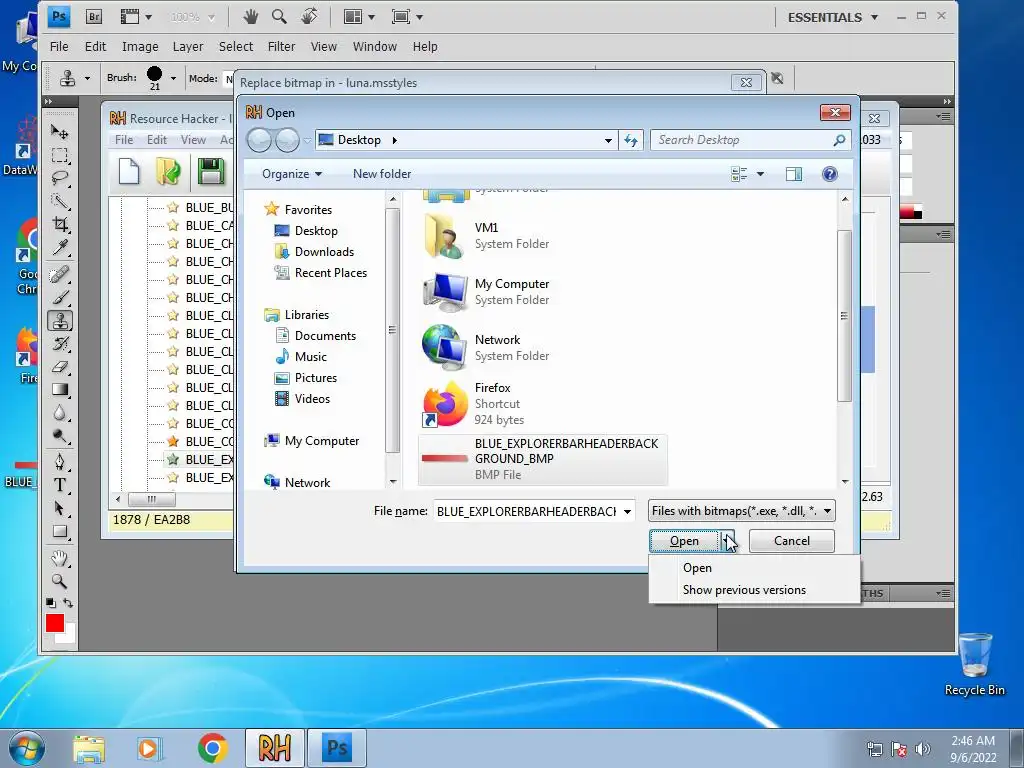Select the History Brush tool
The height and width of the screenshot is (768, 1024).
pos(59,344)
